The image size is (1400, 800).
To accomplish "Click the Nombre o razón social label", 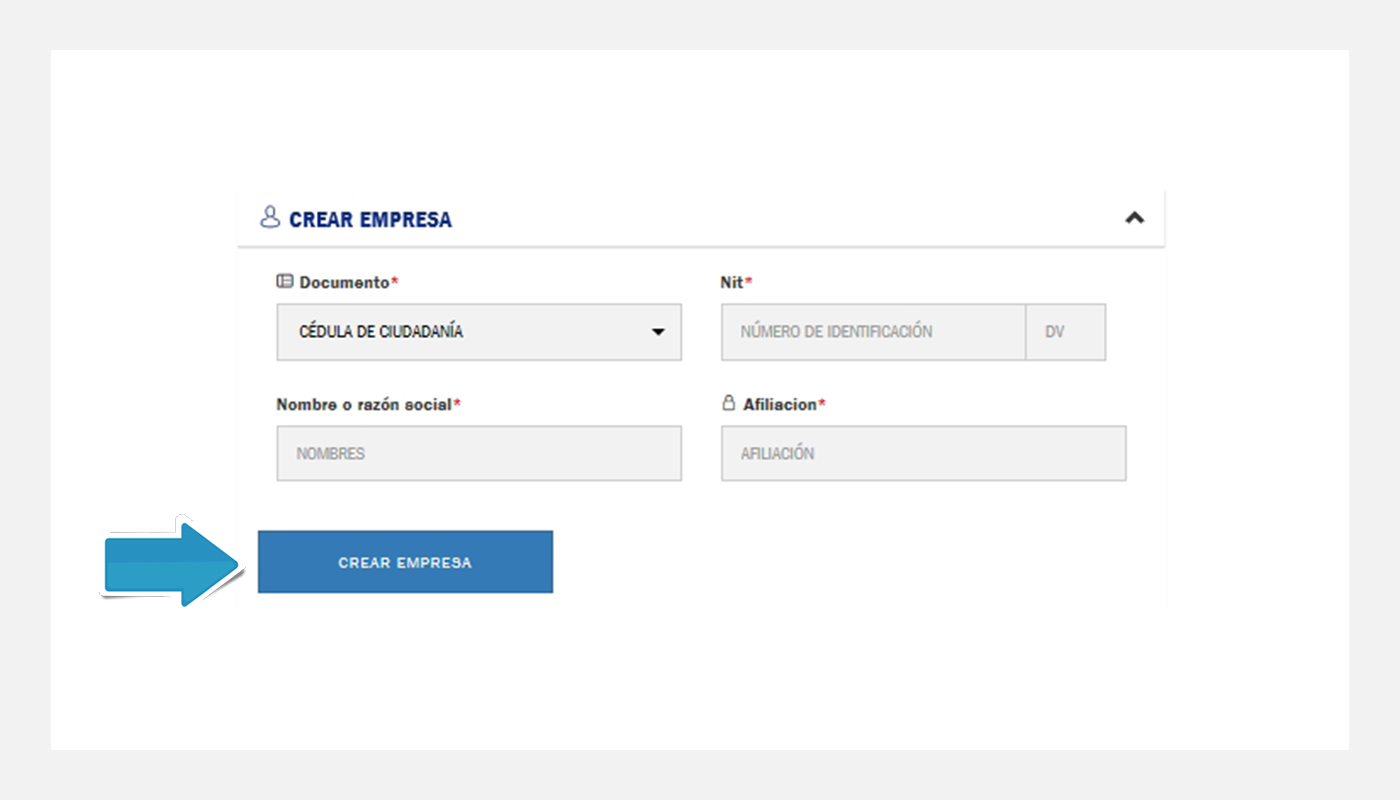I will pyautogui.click(x=364, y=404).
